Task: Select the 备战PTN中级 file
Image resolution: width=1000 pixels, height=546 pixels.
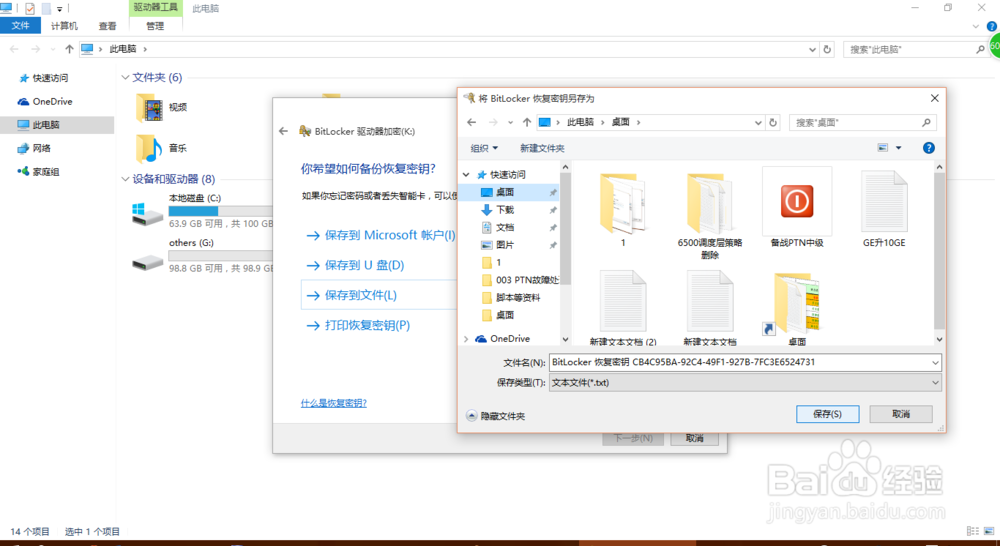Action: point(797,208)
